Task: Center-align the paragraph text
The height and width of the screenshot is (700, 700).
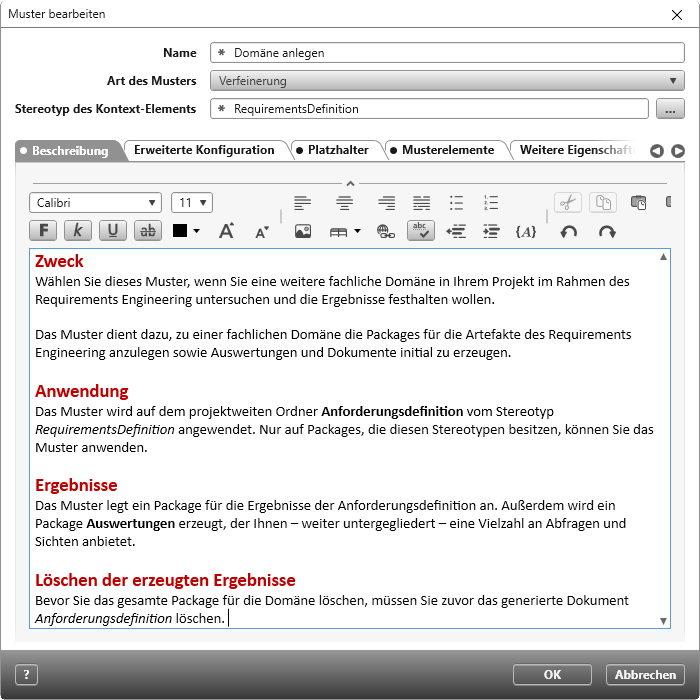Action: (345, 203)
